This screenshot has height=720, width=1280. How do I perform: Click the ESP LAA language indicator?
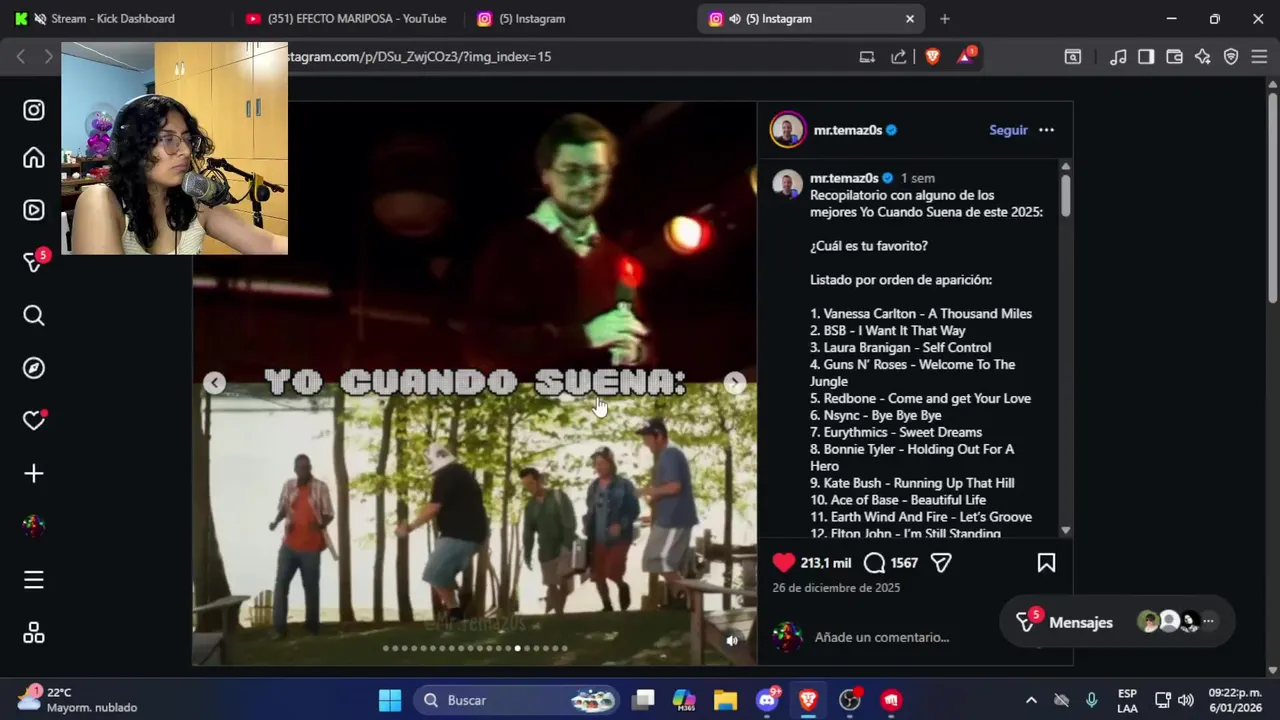point(1127,700)
